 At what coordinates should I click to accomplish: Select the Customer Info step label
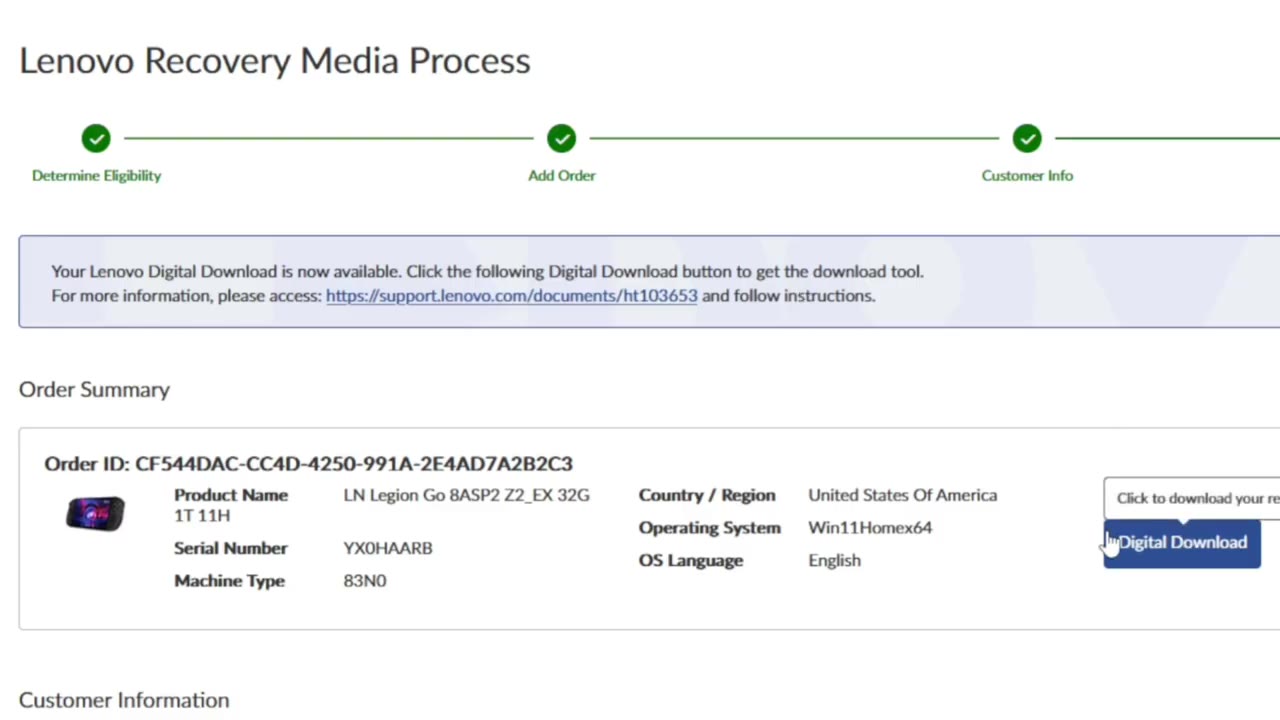[1027, 176]
